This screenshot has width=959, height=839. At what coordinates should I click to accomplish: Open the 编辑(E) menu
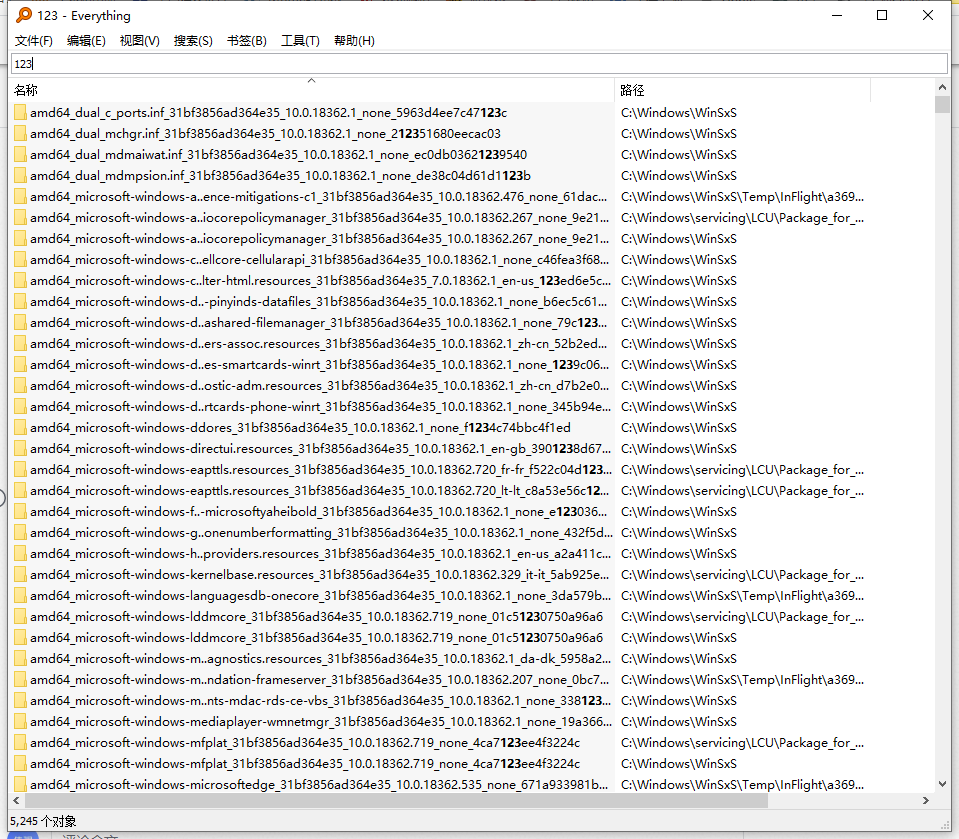(x=86, y=41)
